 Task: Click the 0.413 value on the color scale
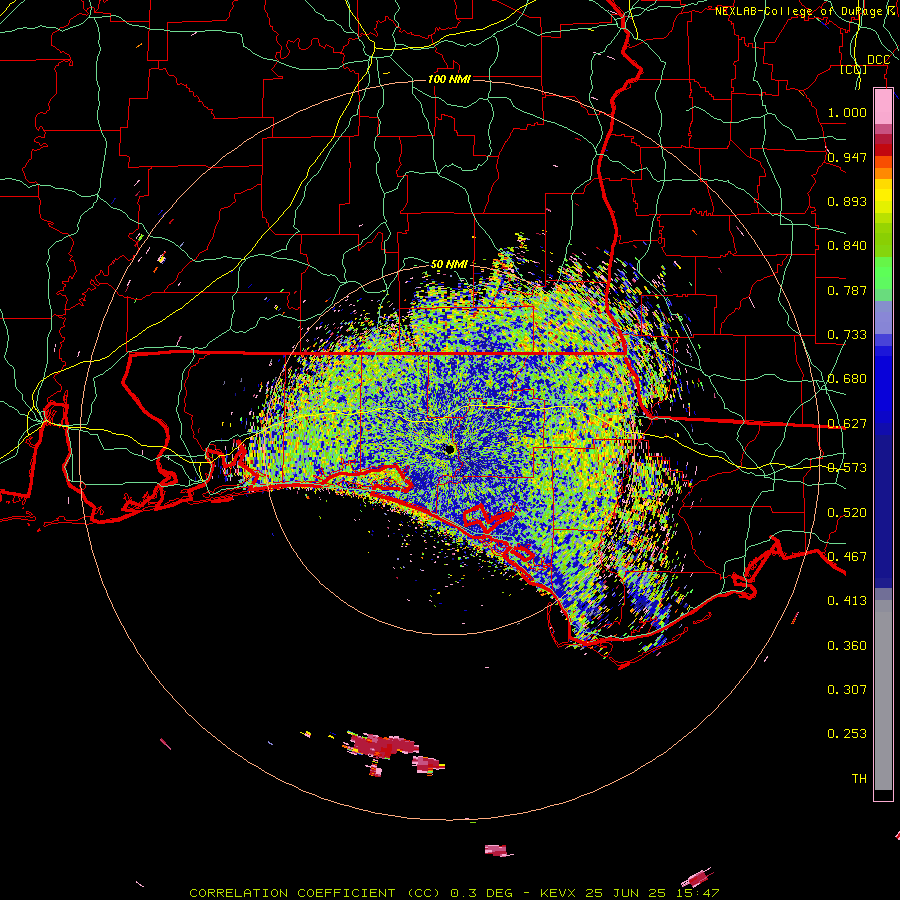coord(847,601)
